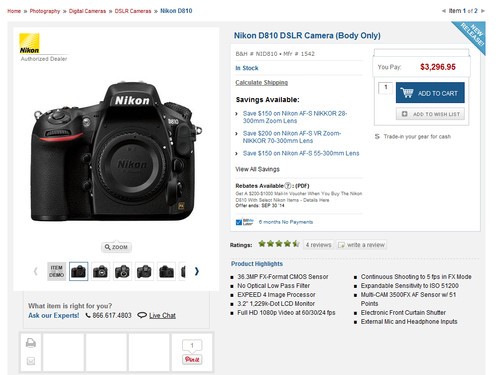The height and width of the screenshot is (375, 500).
Task: Click the print page icon
Action: pos(31,343)
